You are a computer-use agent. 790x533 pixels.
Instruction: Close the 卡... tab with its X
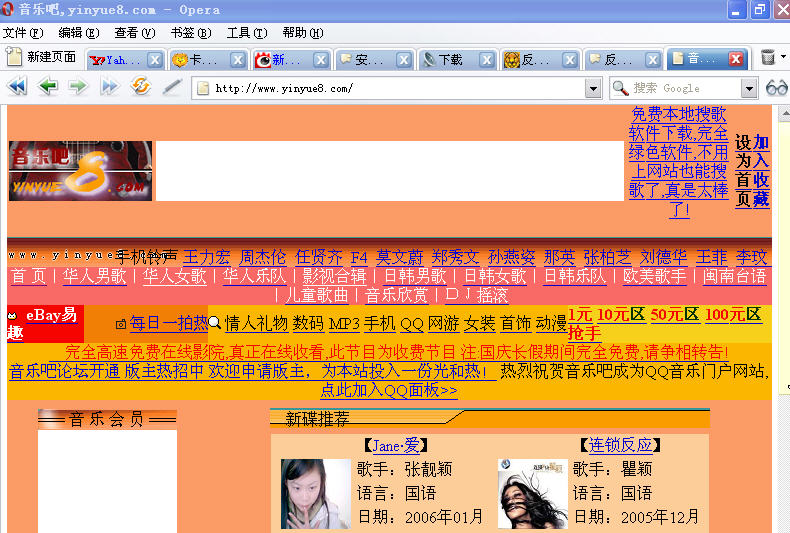(x=238, y=60)
